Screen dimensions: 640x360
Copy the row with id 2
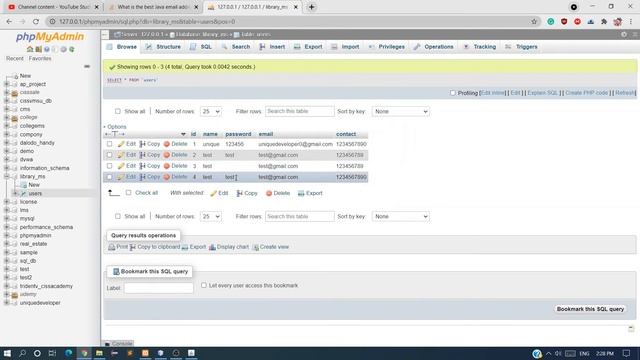[150, 155]
